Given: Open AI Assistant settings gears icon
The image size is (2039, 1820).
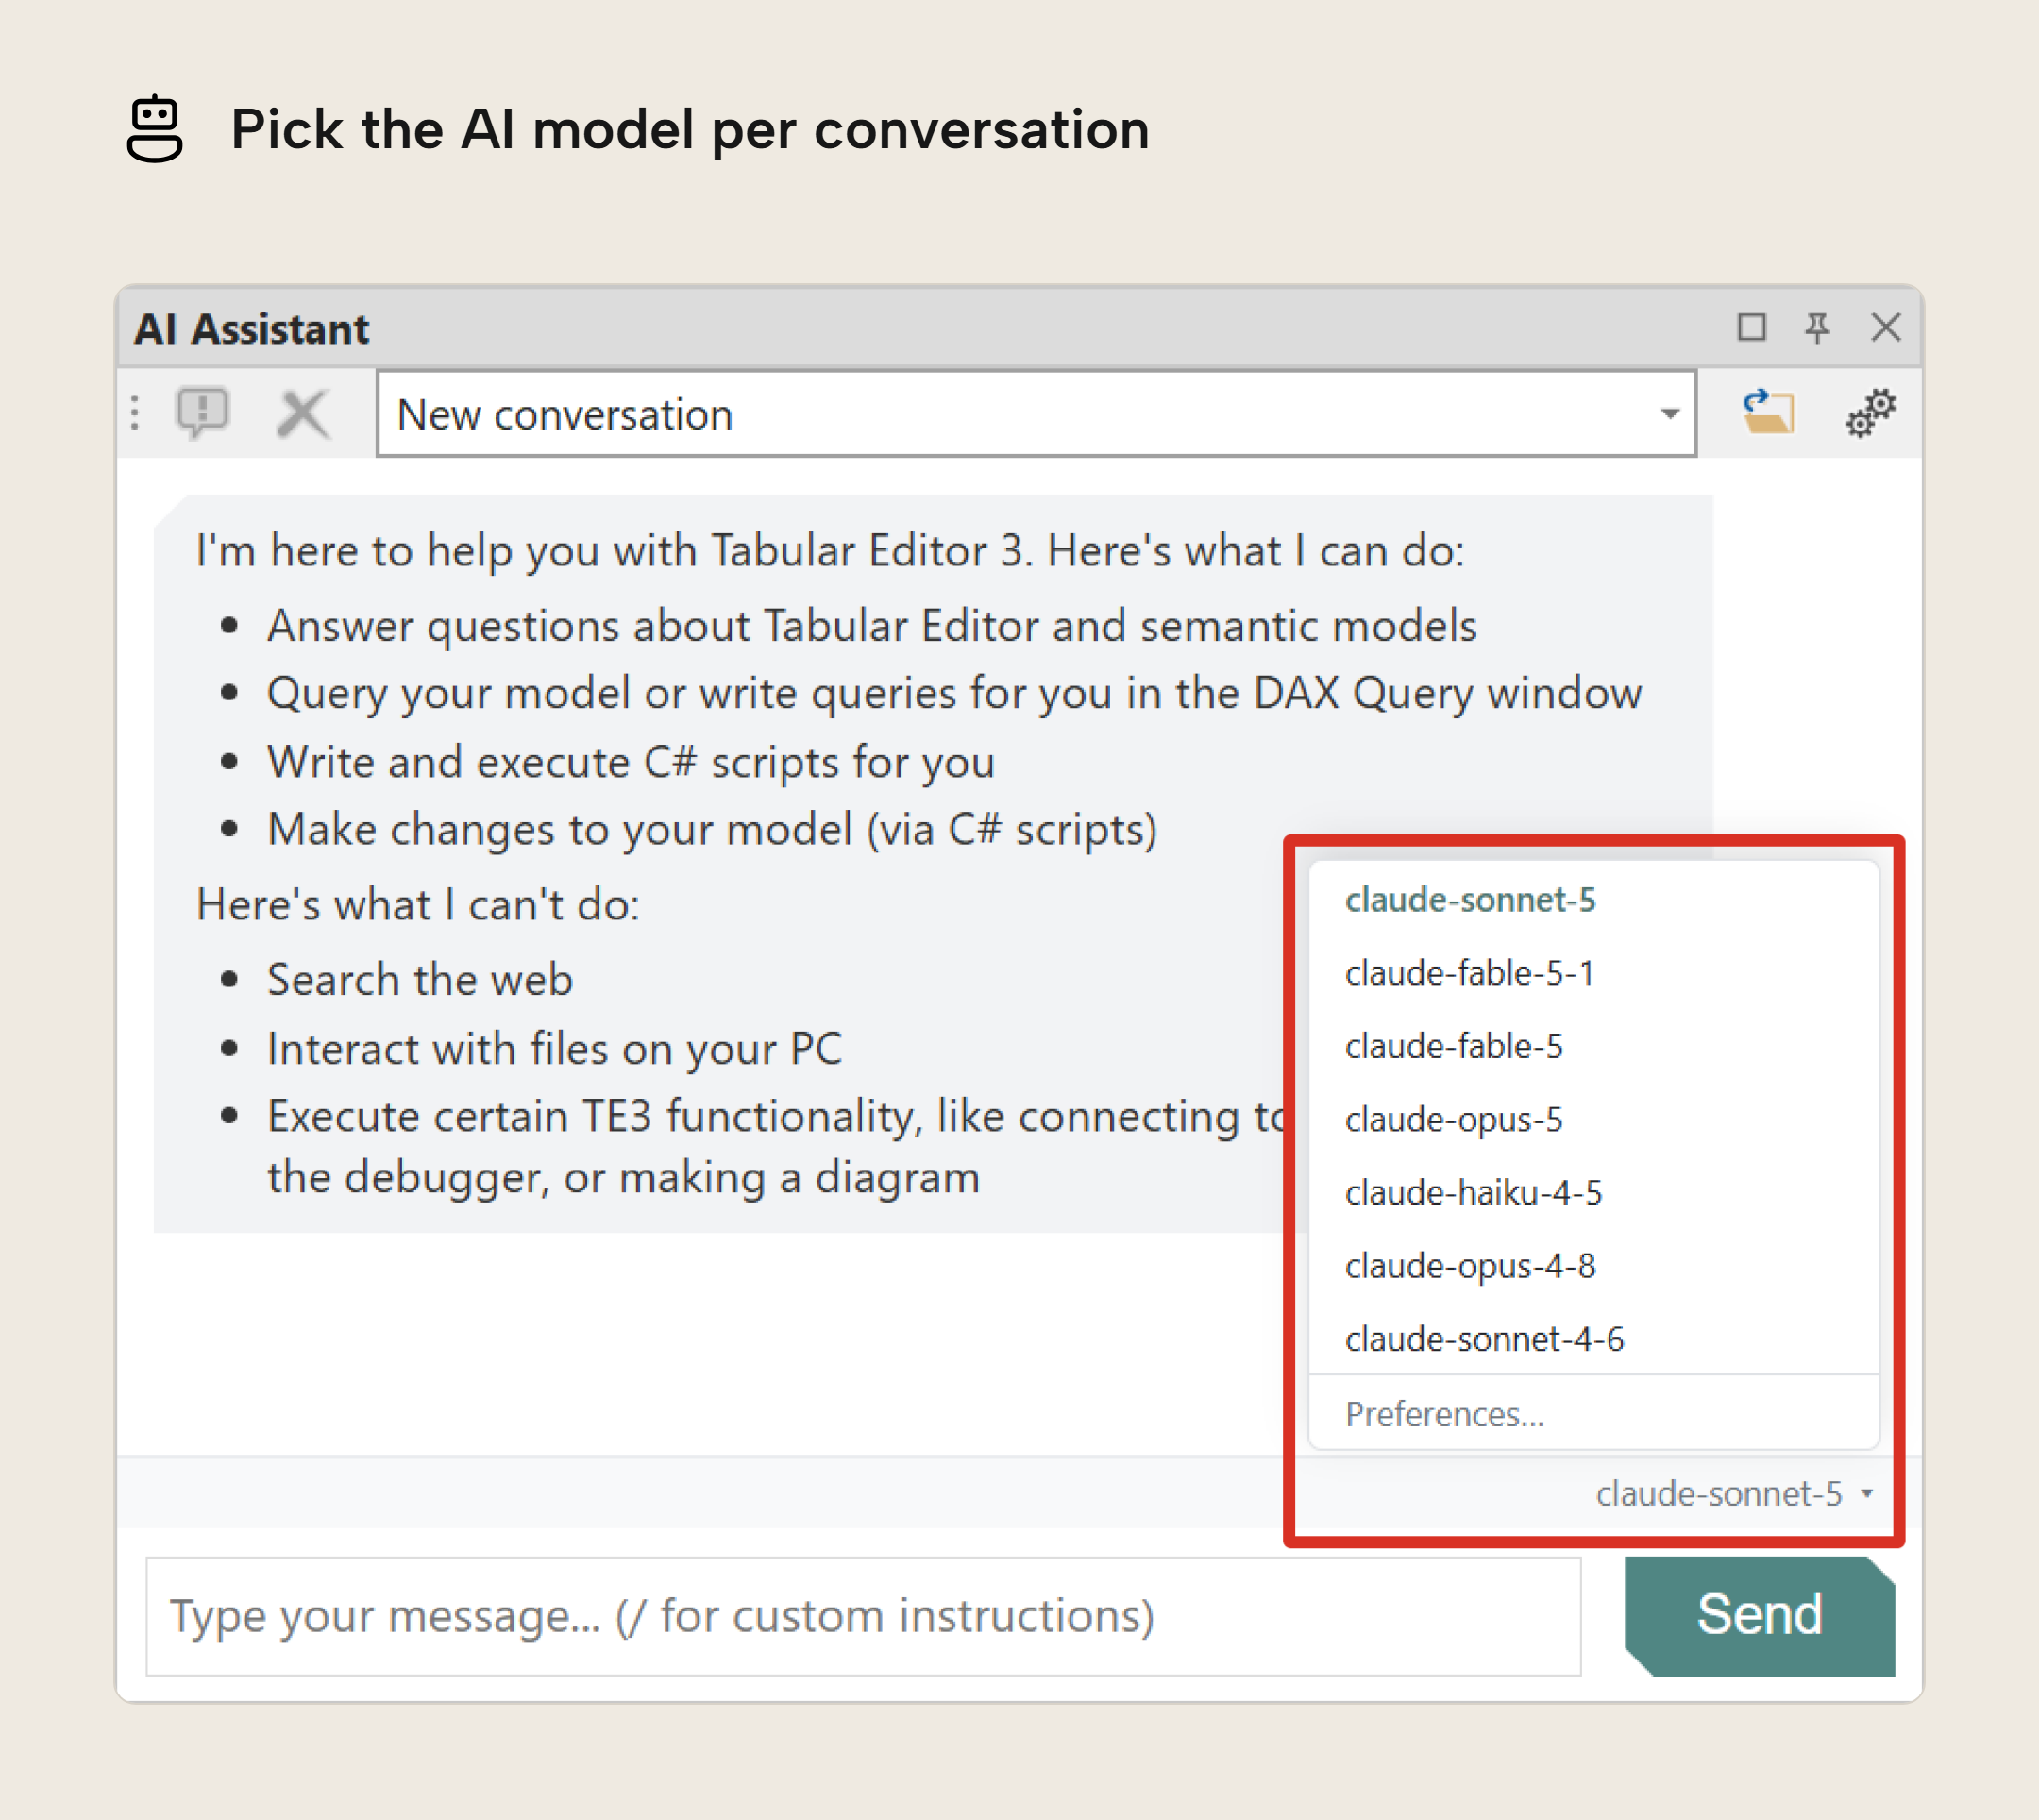Looking at the screenshot, I should pyautogui.click(x=1871, y=413).
